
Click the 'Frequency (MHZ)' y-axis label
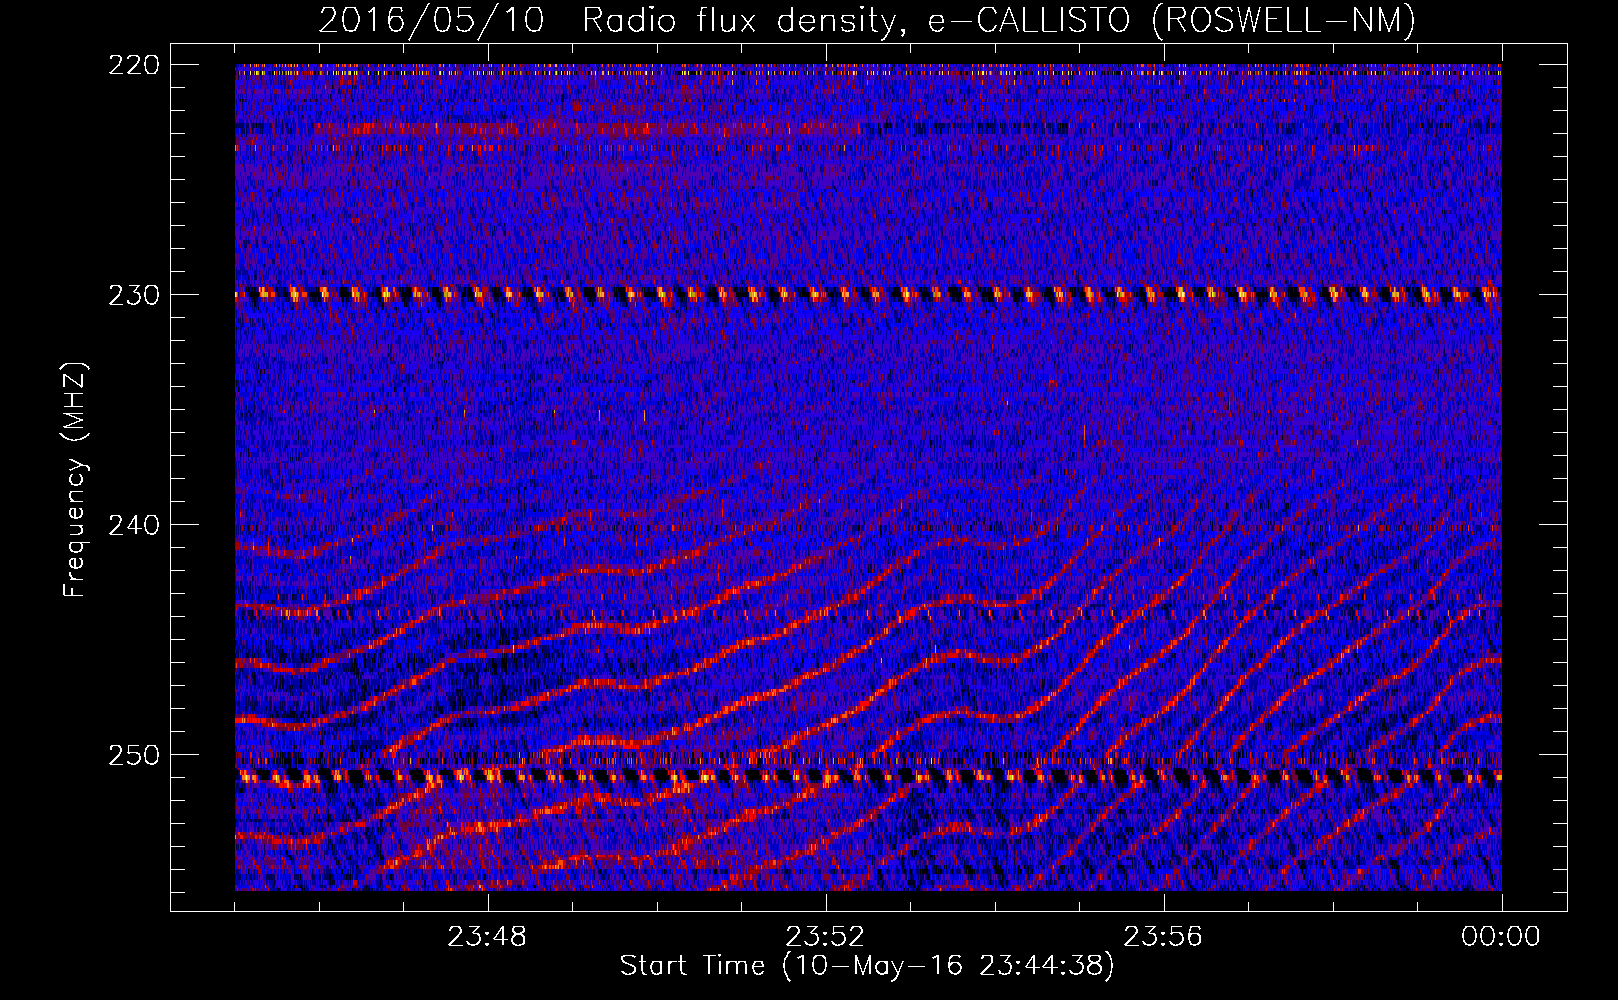(75, 479)
